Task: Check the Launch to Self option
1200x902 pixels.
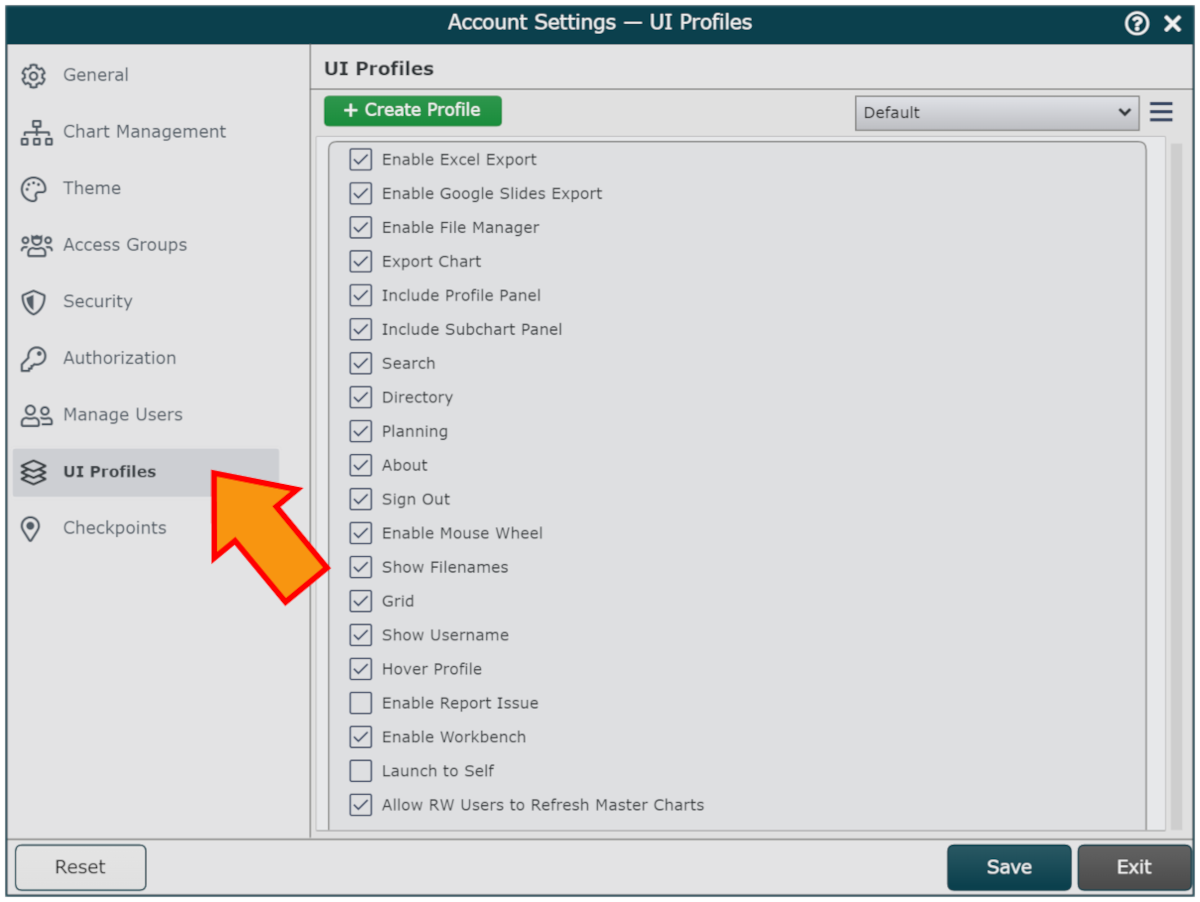Action: click(x=361, y=771)
